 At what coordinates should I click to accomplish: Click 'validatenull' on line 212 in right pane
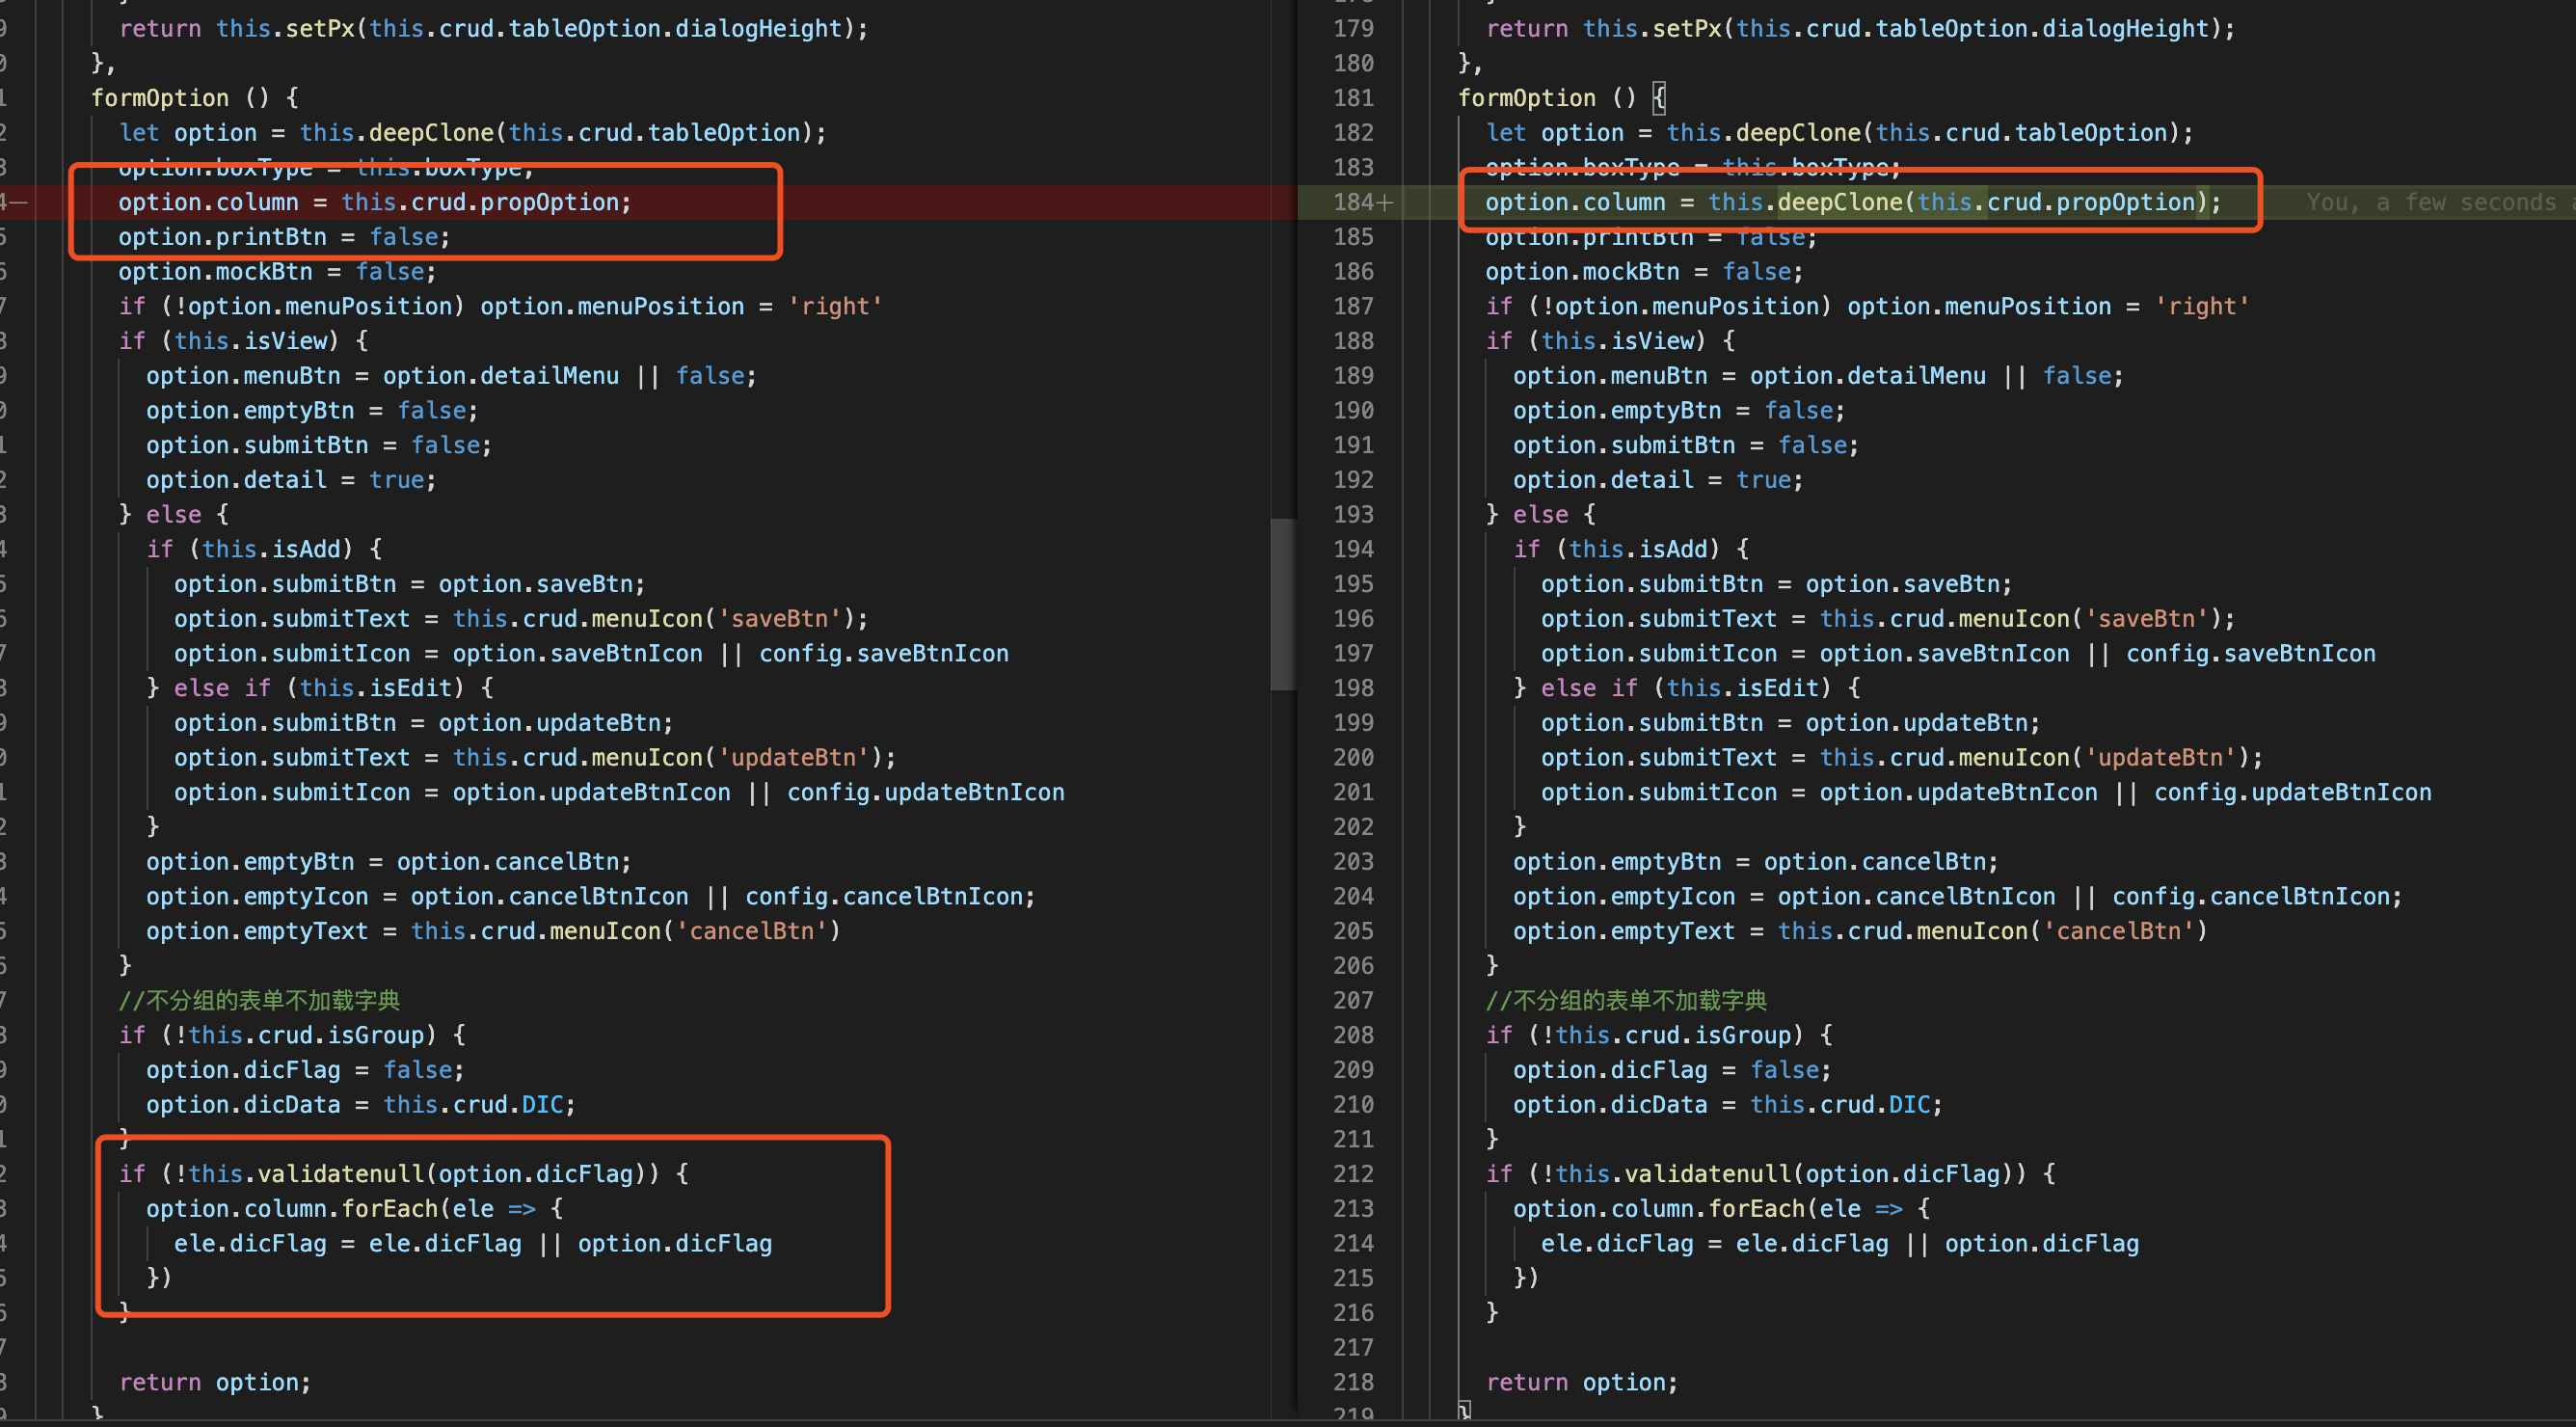coord(1707,1174)
